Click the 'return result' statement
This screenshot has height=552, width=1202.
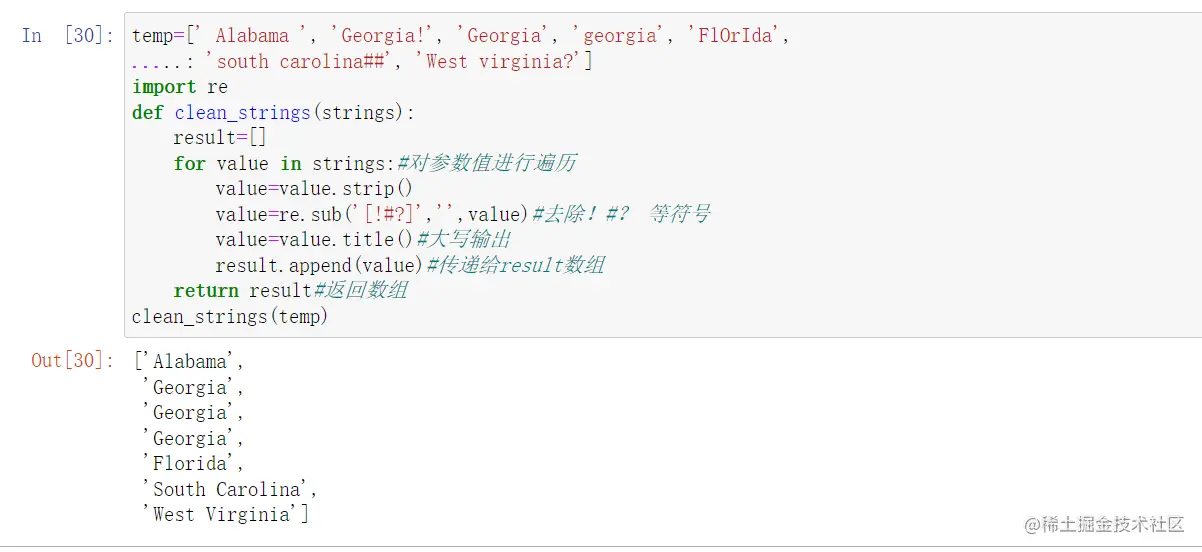[242, 291]
